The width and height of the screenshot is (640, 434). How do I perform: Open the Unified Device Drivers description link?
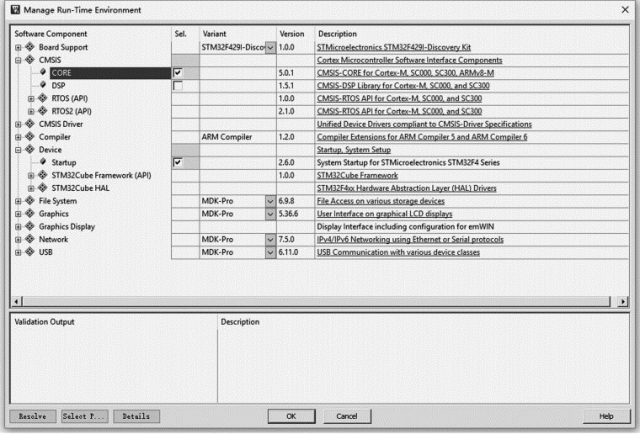[x=424, y=124]
